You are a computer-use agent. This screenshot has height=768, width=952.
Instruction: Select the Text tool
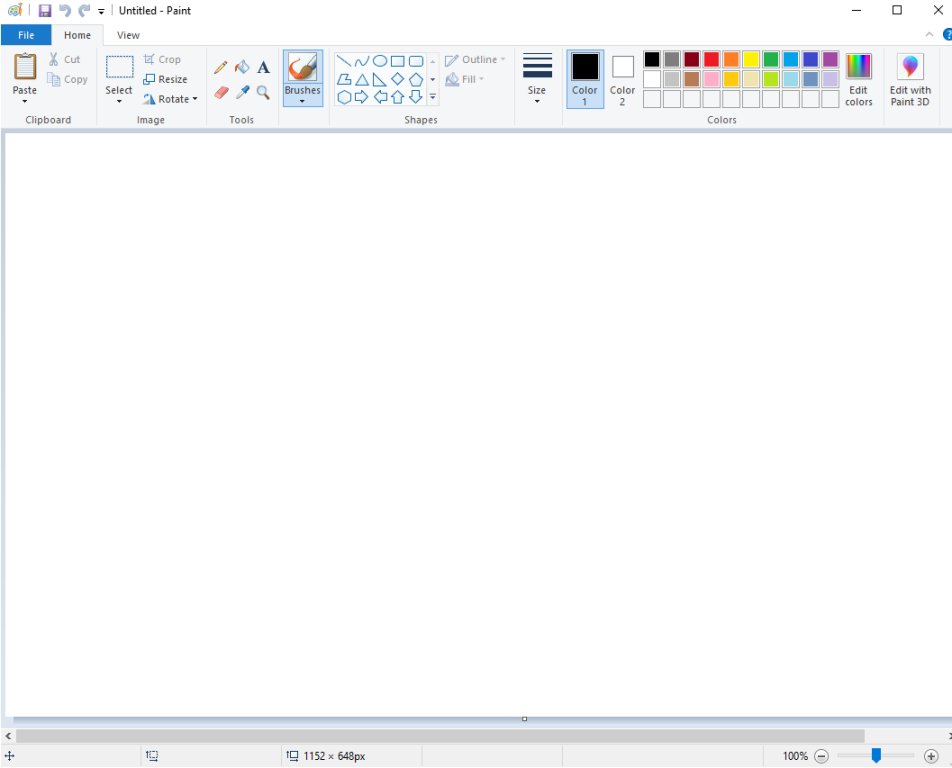pyautogui.click(x=263, y=67)
